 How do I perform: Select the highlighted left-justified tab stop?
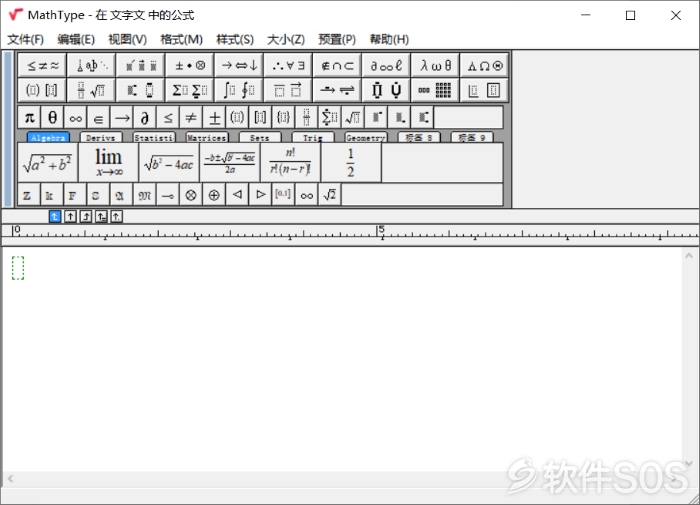coord(54,217)
